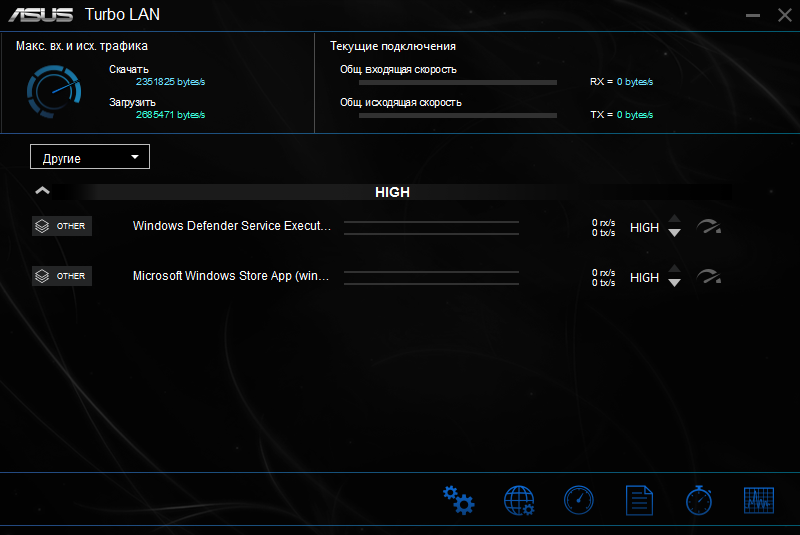Screen dimensions: 800x535
Task: Open the speedometer gauge icon
Action: [579, 500]
